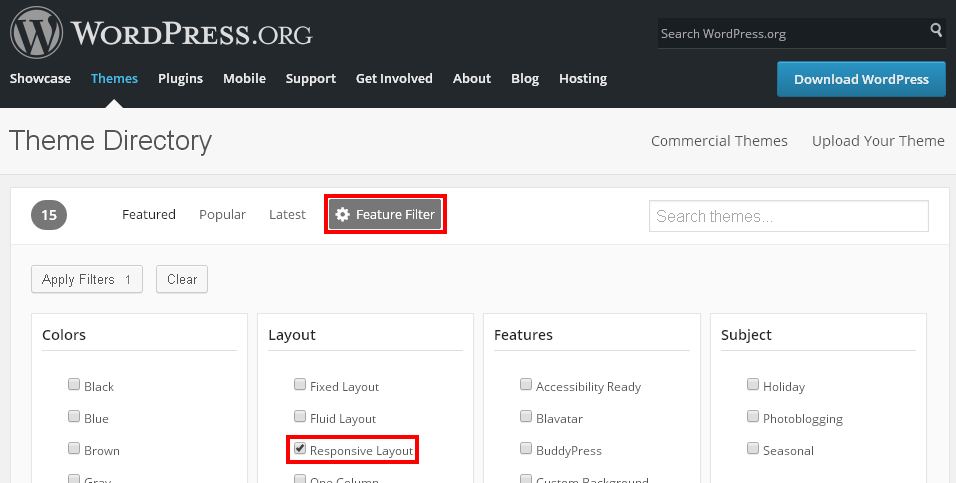Go to the Plugins menu item
956x483 pixels.
point(180,79)
